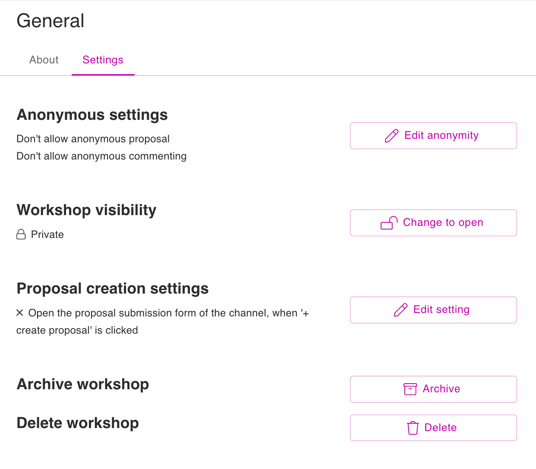Click the pencil icon beside Edit setting
The image size is (536, 469).
click(400, 310)
